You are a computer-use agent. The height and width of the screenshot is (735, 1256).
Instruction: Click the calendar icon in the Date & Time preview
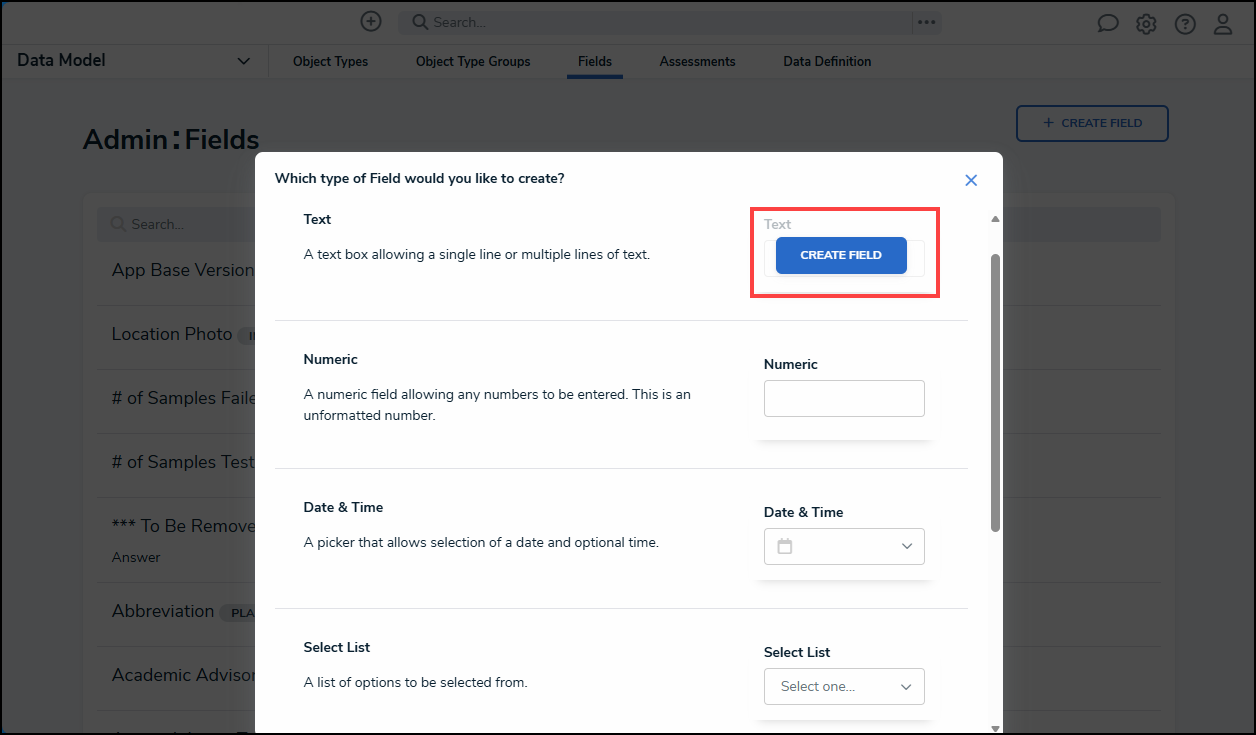pyautogui.click(x=784, y=546)
